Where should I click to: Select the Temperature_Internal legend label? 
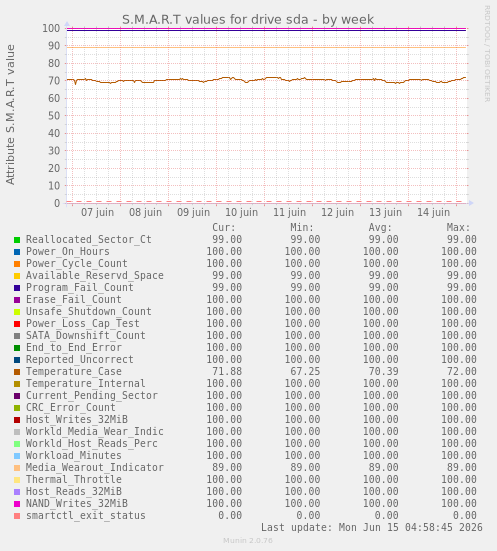85,383
